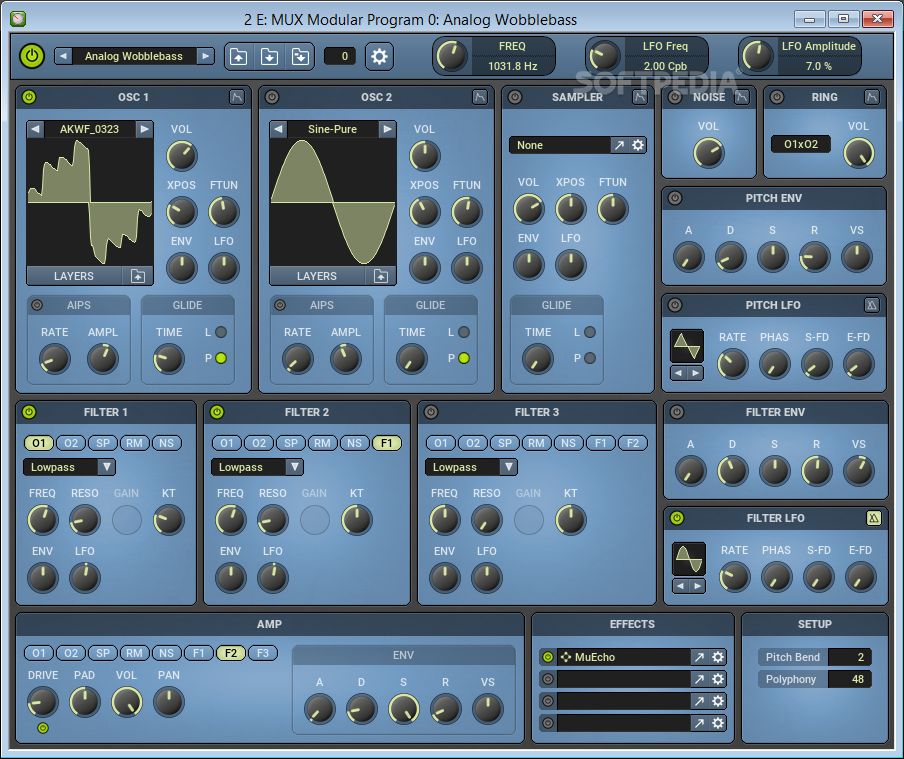Open the OSC 1 envelope graph icon
Image resolution: width=904 pixels, height=759 pixels.
pyautogui.click(x=237, y=97)
